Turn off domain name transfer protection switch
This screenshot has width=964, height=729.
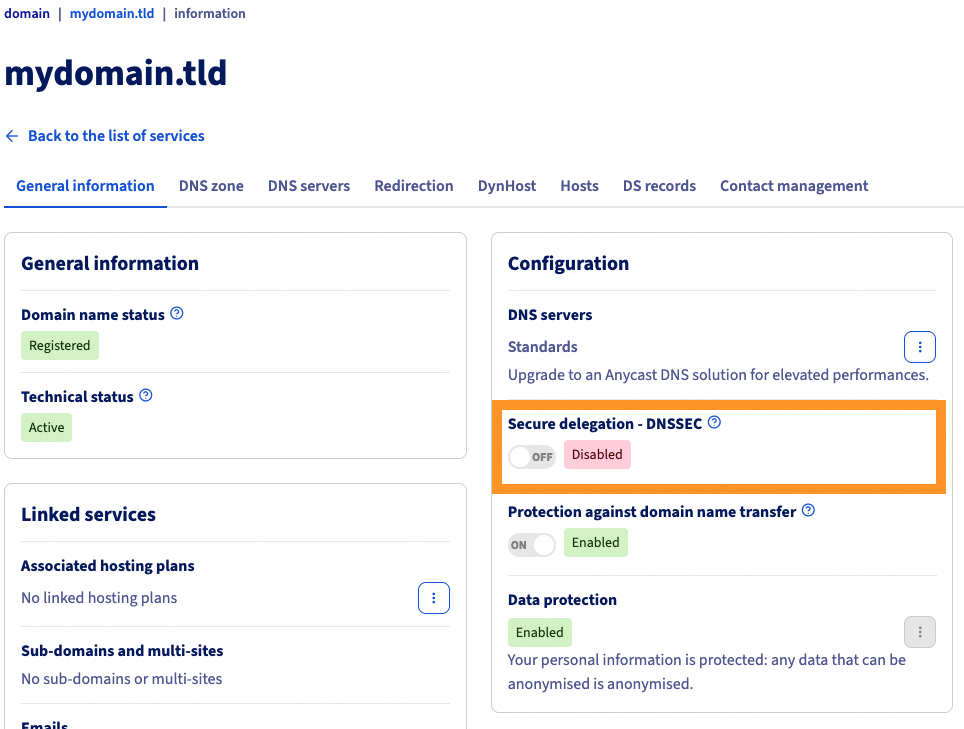tap(531, 545)
